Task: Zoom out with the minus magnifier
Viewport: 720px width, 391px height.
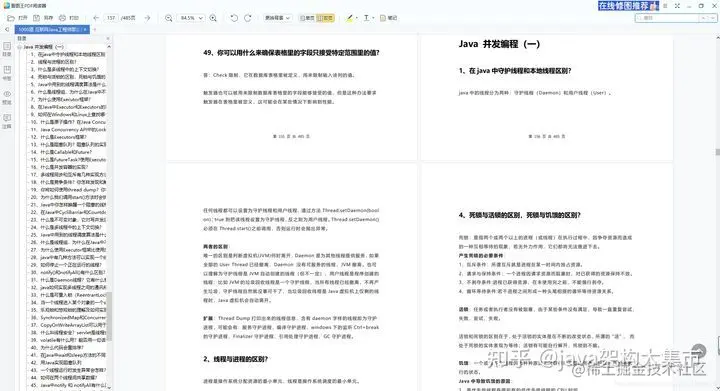Action: point(169,18)
